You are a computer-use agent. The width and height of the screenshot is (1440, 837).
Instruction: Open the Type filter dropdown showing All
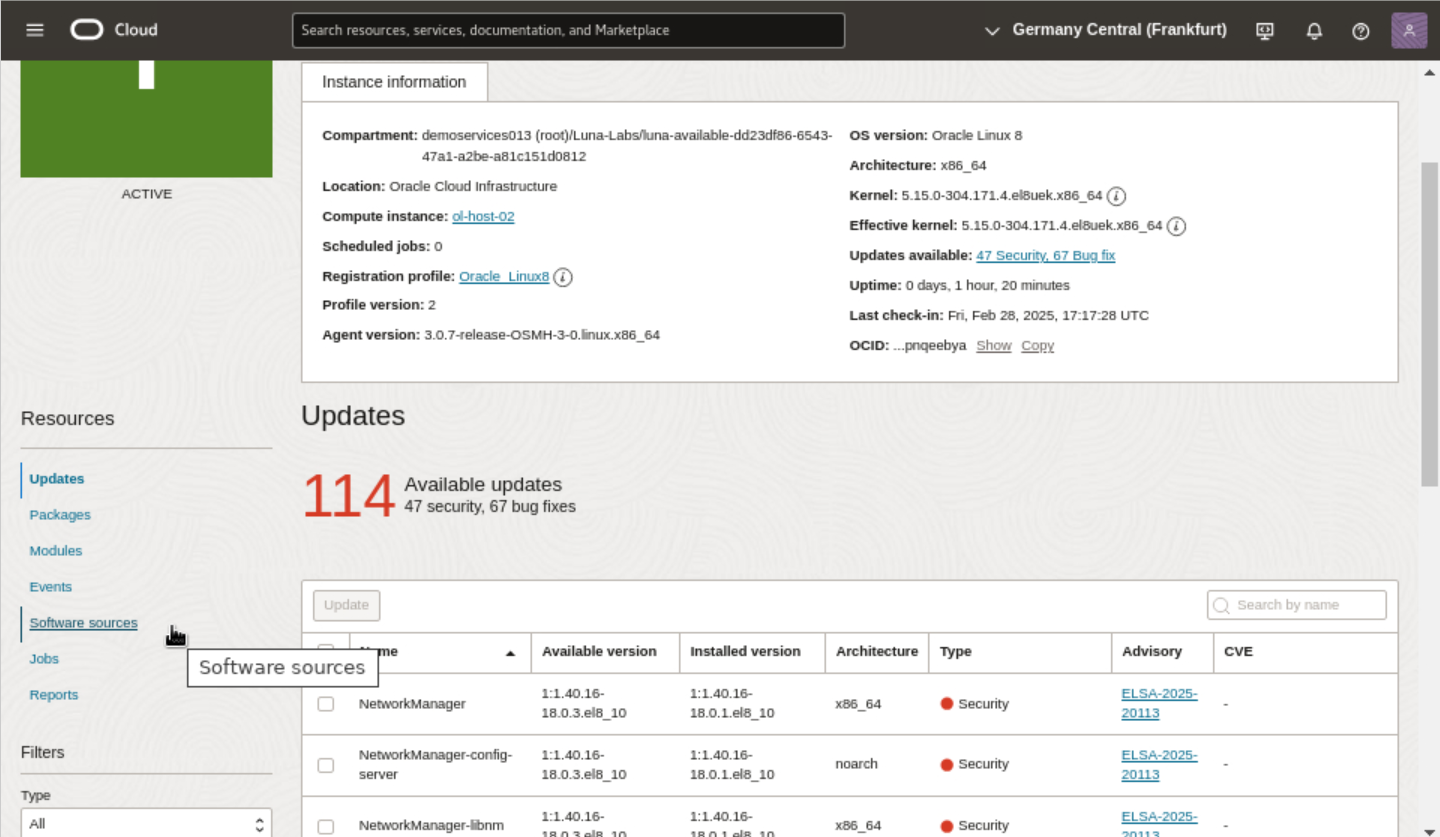146,823
